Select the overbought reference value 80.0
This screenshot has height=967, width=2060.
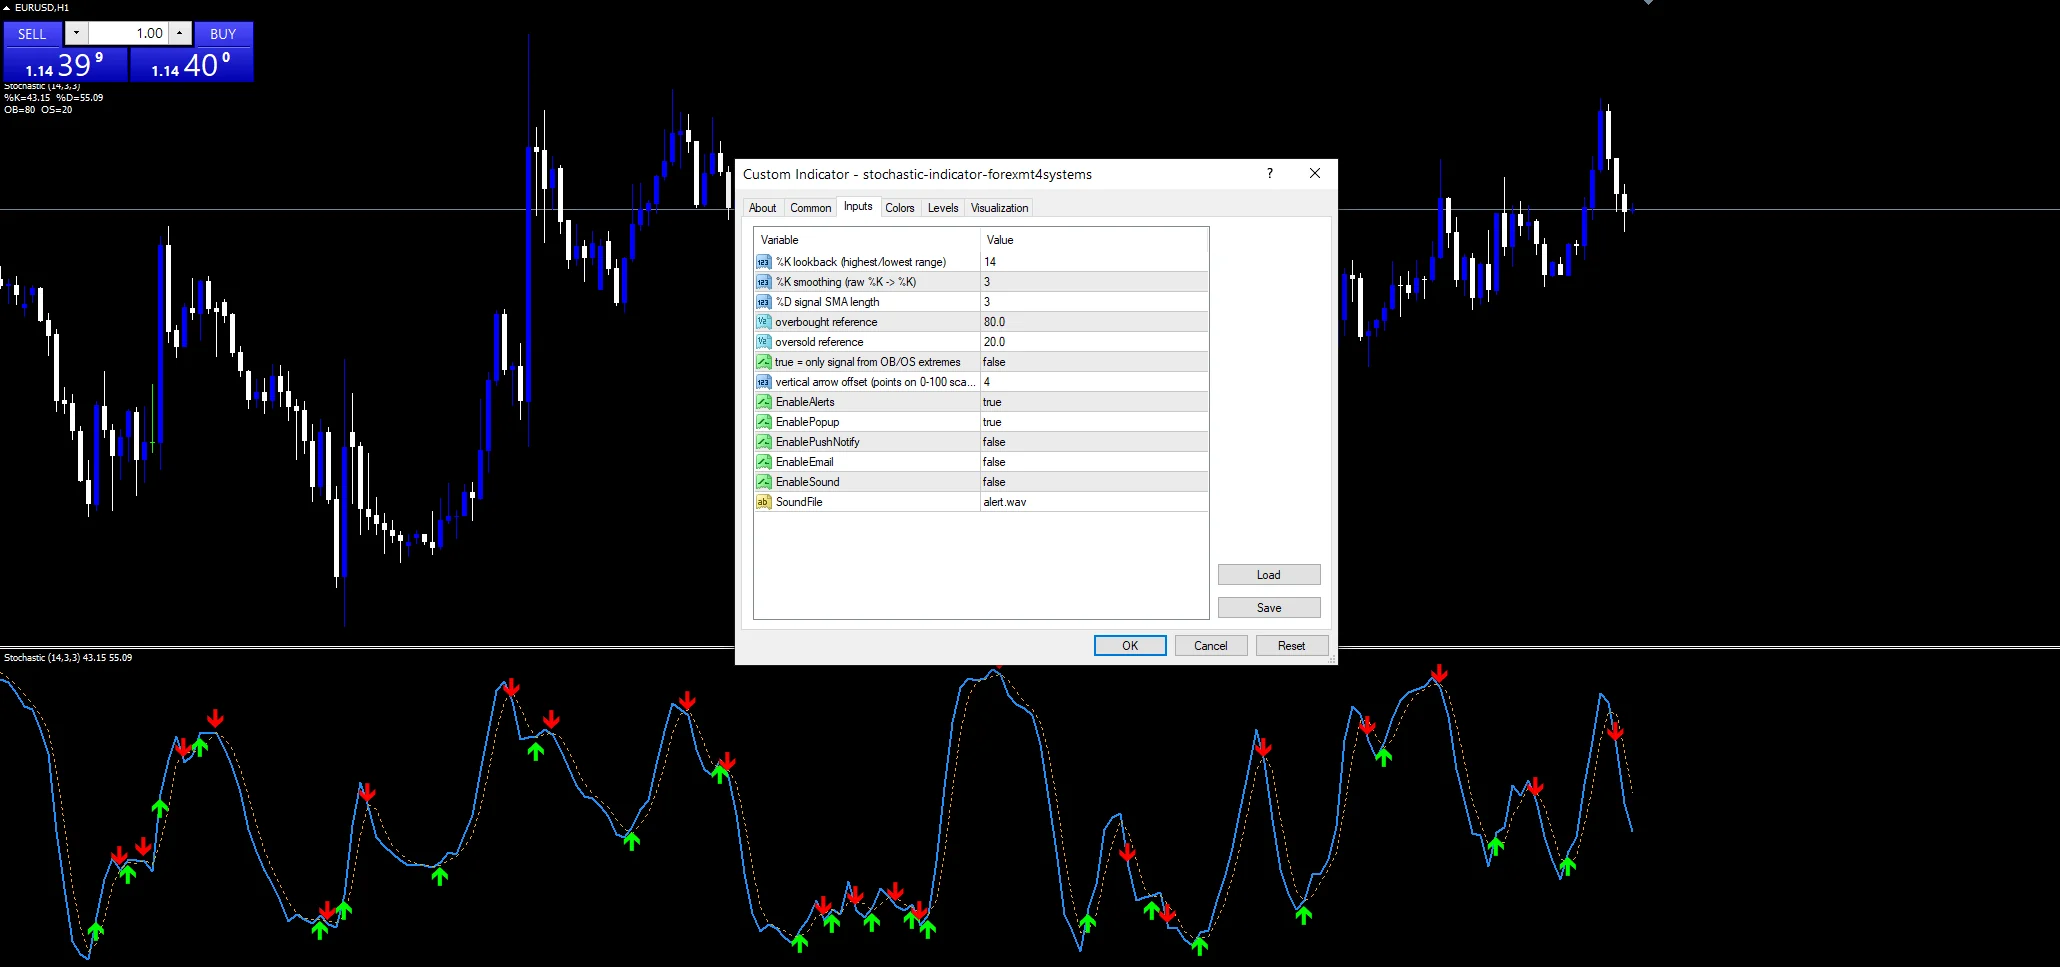pos(1094,322)
